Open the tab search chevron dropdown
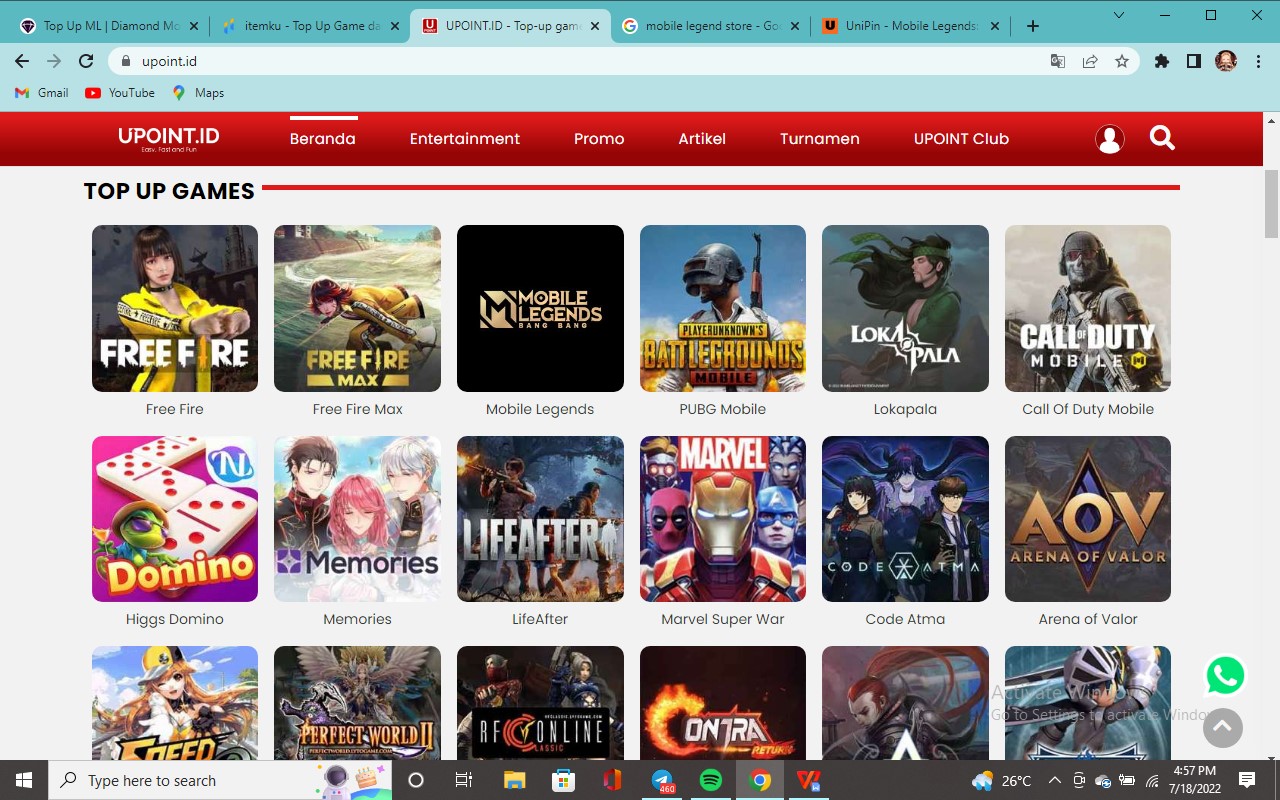The image size is (1280, 800). pyautogui.click(x=1118, y=15)
